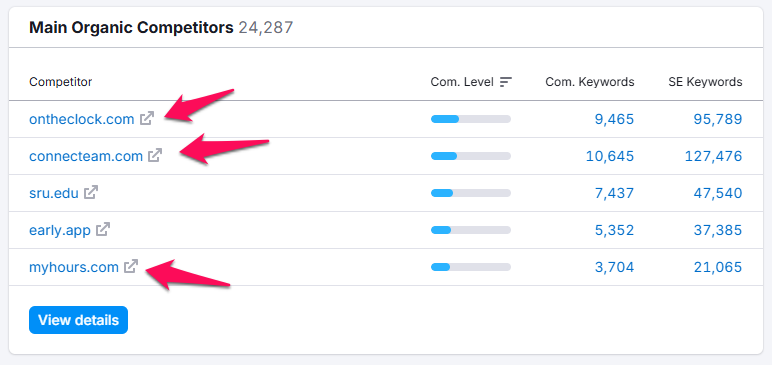The image size is (772, 365).
Task: Click the connecteam.com competitor link
Action: [86, 156]
